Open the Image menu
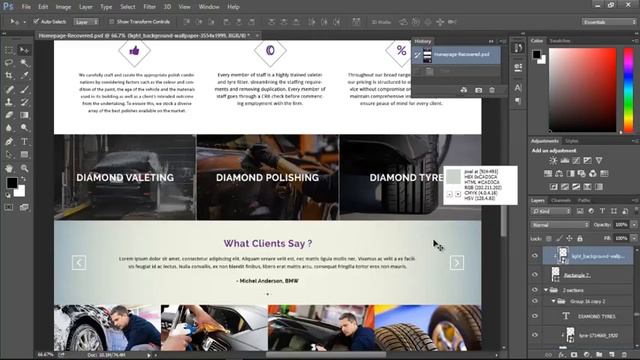This screenshot has width=640, height=360. pos(63,7)
